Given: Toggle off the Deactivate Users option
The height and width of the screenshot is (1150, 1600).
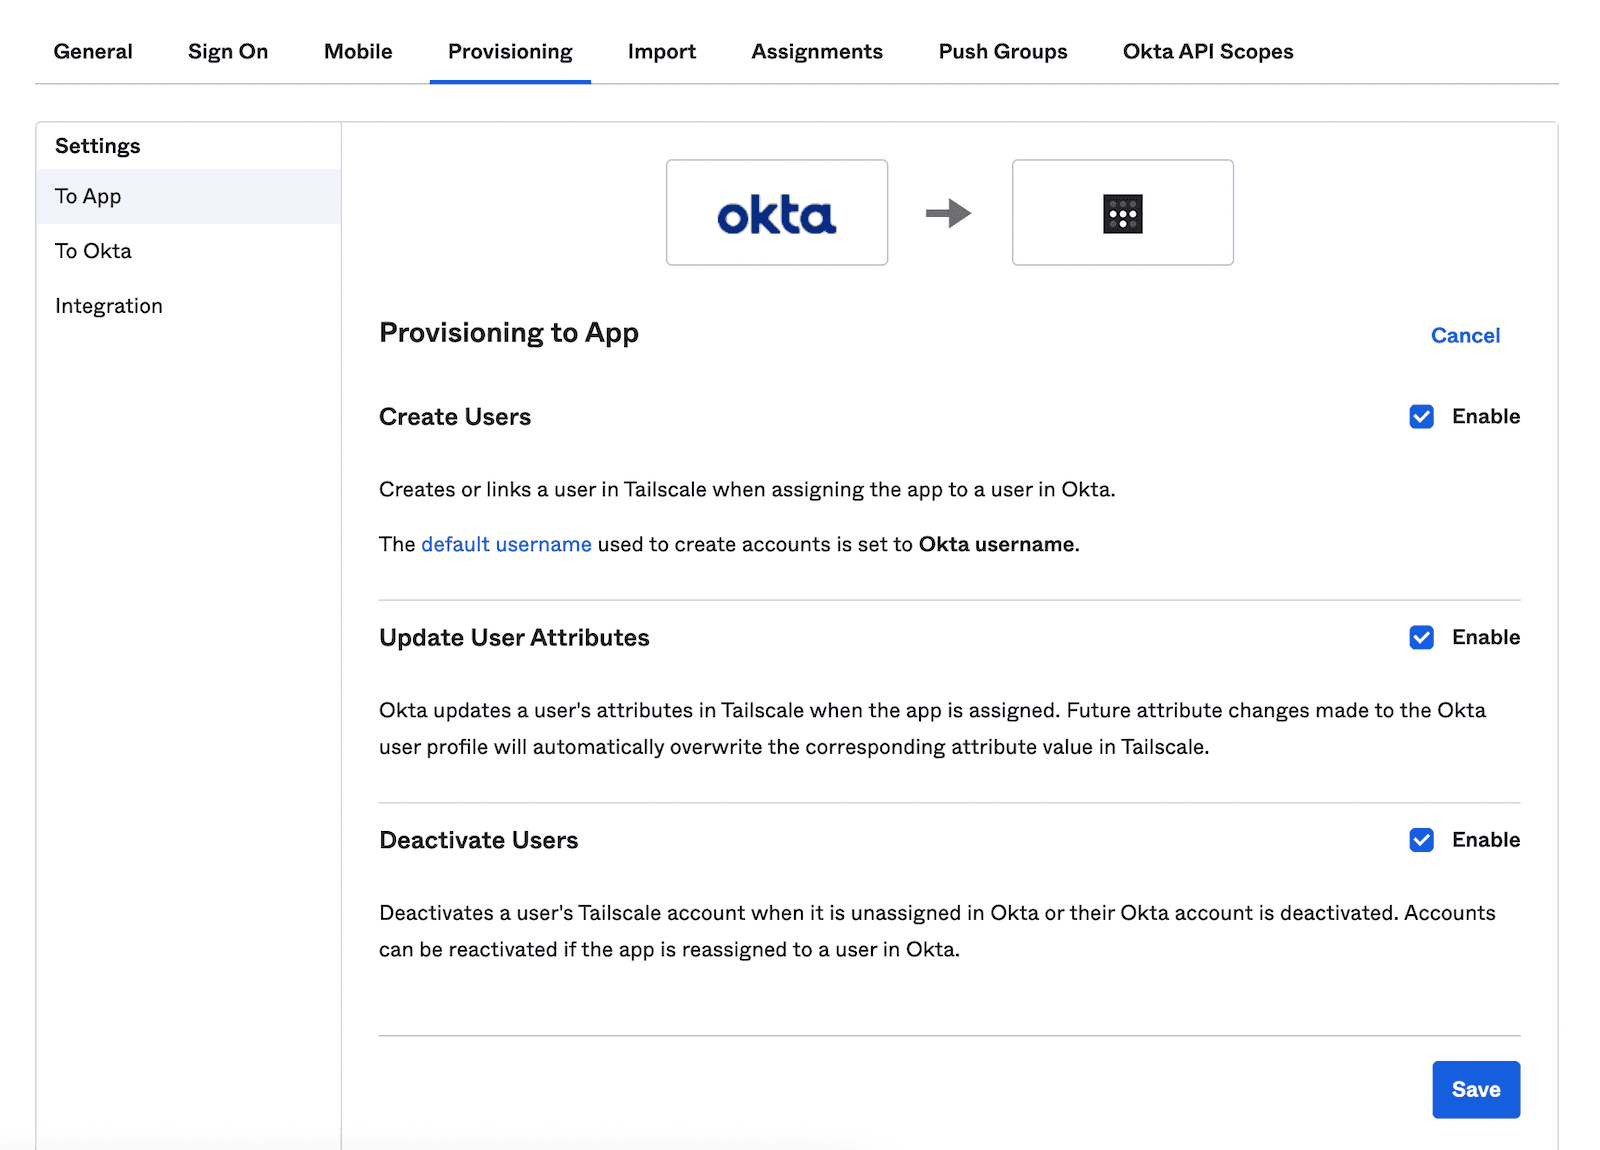Looking at the screenshot, I should pos(1421,840).
